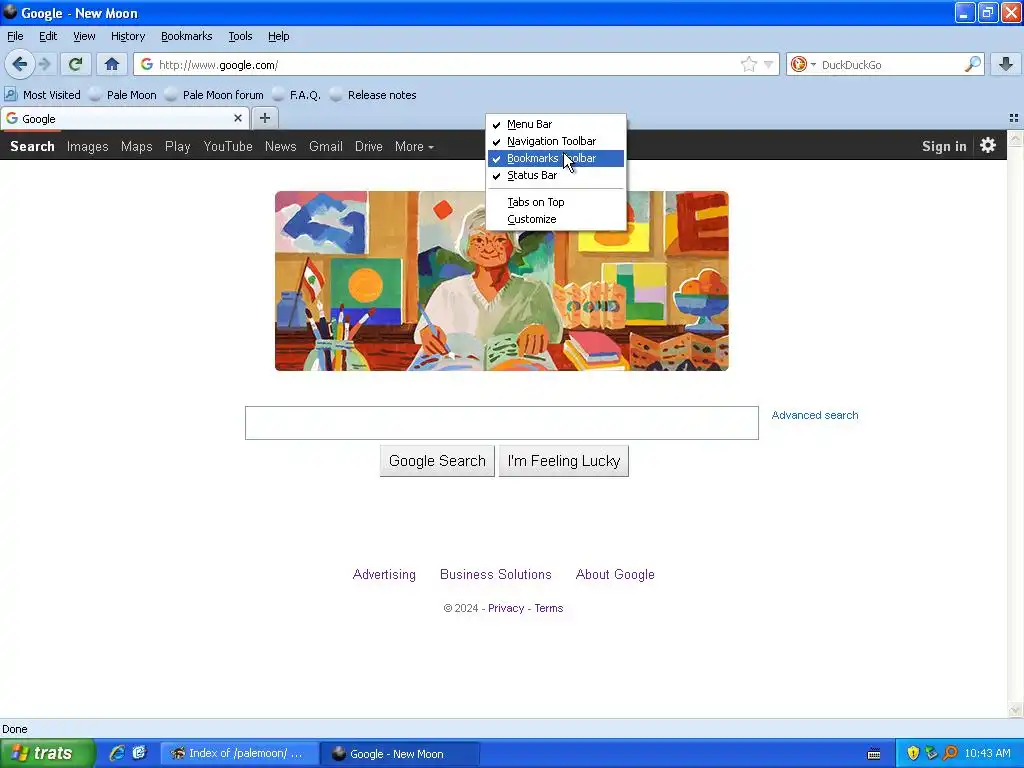The width and height of the screenshot is (1024, 768).
Task: Open the Privacy link
Action: 506,608
